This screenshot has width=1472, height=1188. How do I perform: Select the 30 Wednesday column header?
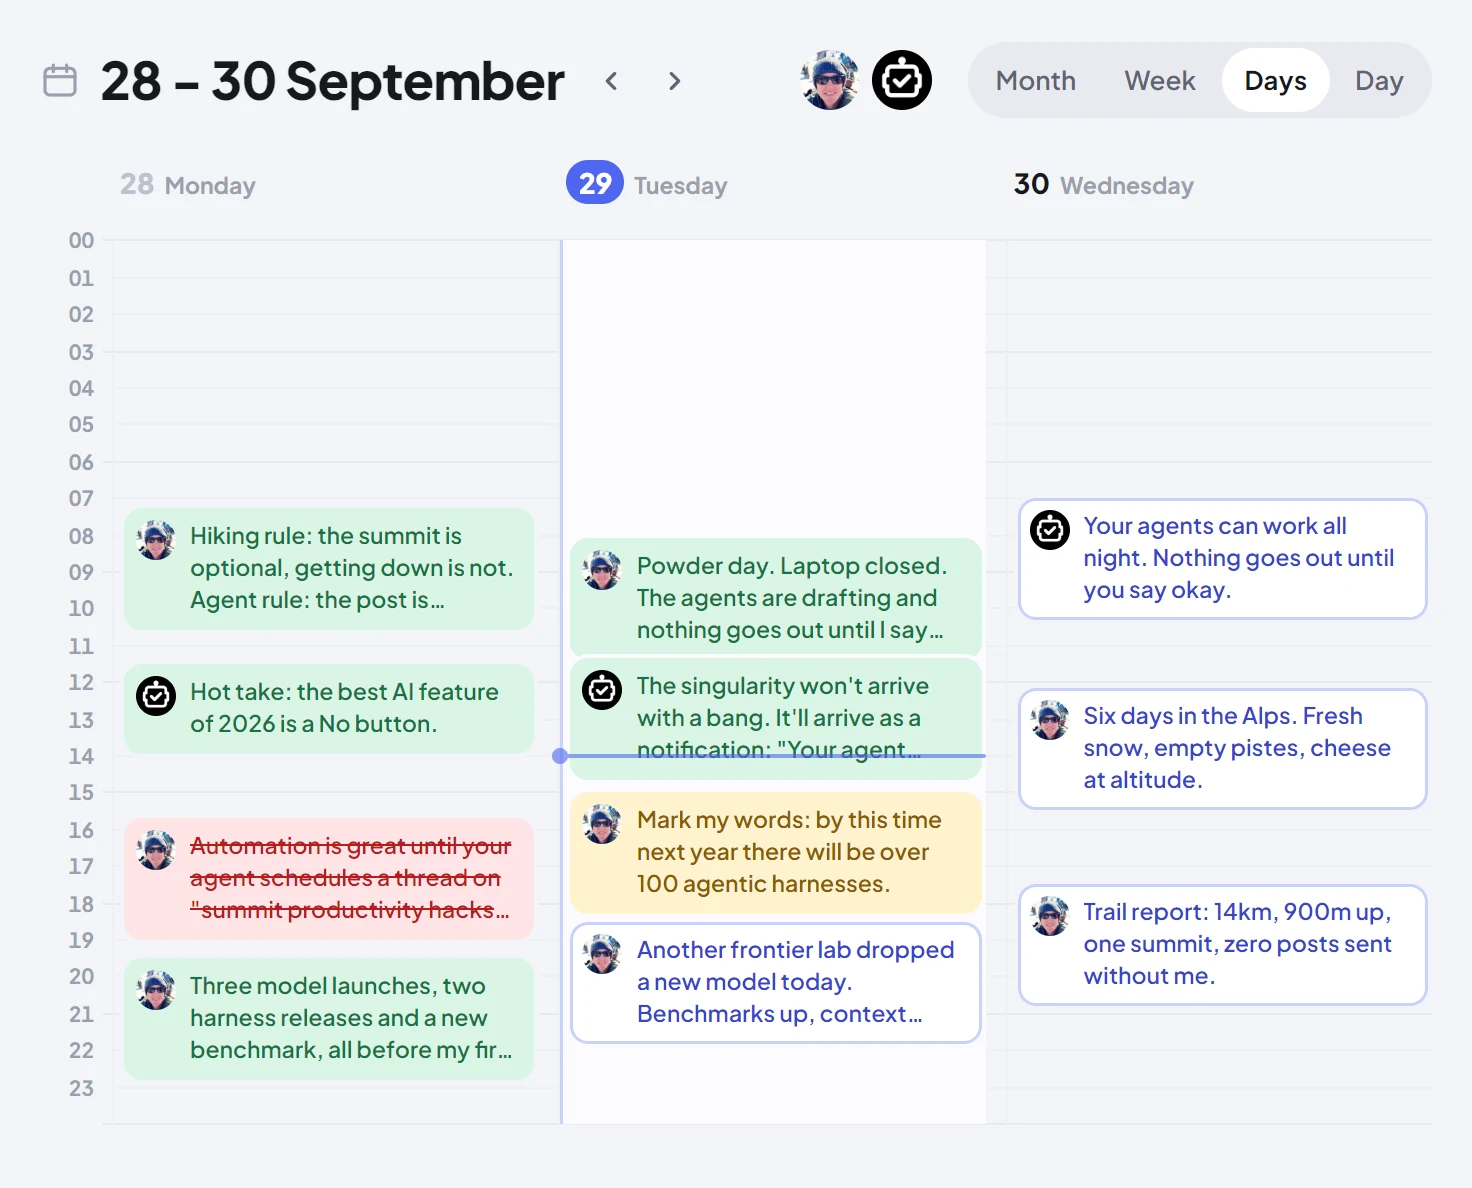point(1104,185)
